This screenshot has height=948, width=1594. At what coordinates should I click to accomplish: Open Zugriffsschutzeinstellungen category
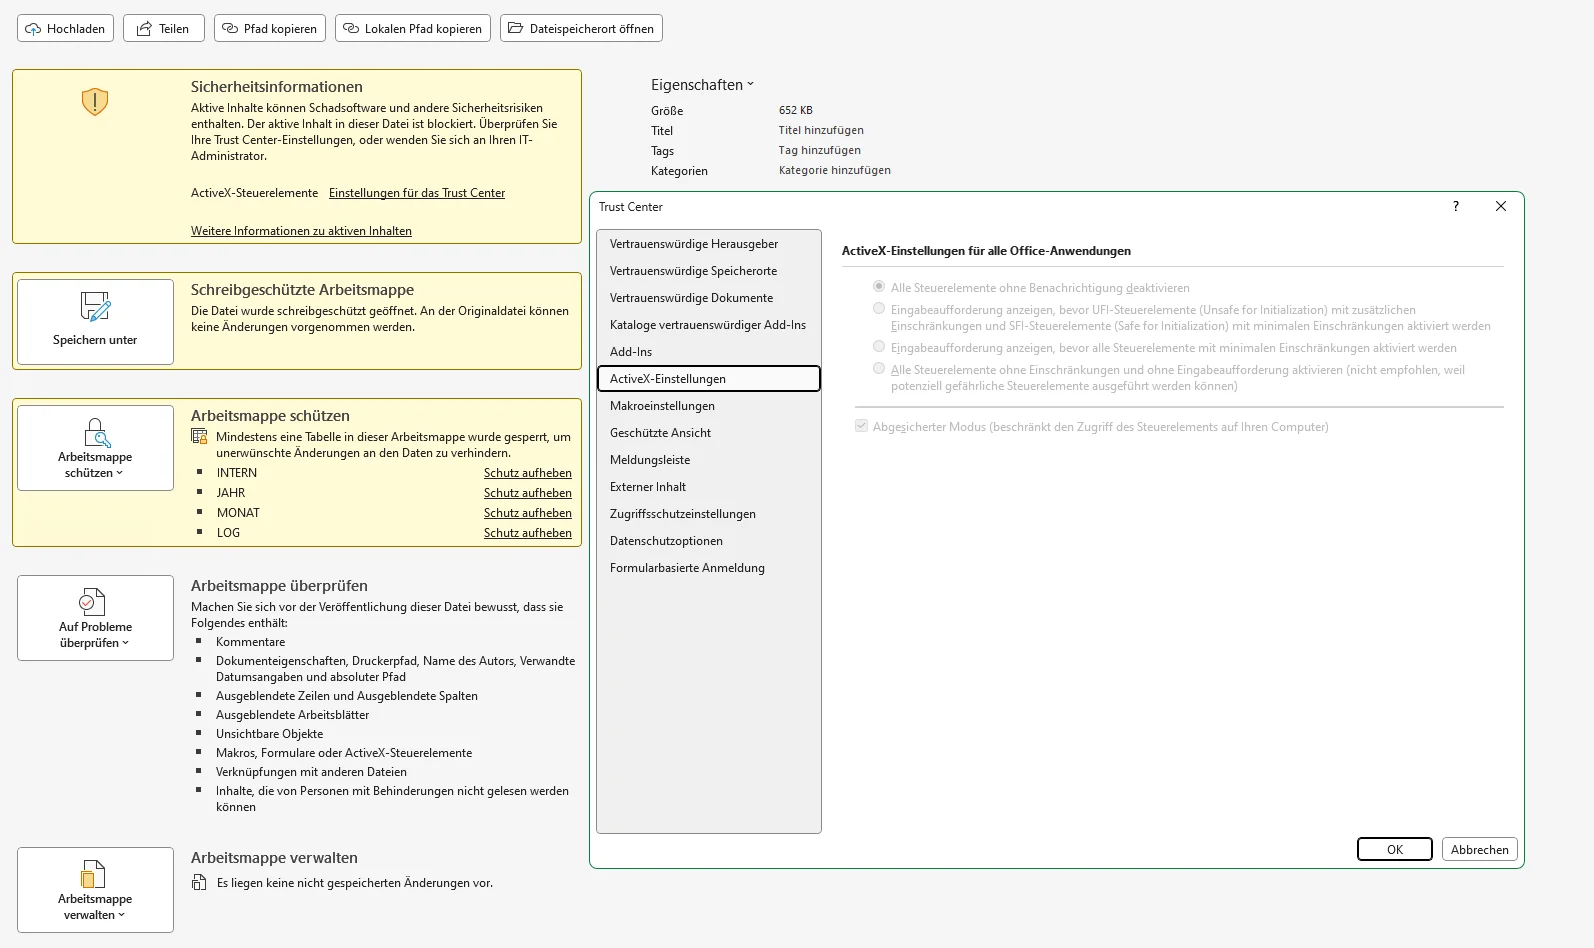pos(708,514)
